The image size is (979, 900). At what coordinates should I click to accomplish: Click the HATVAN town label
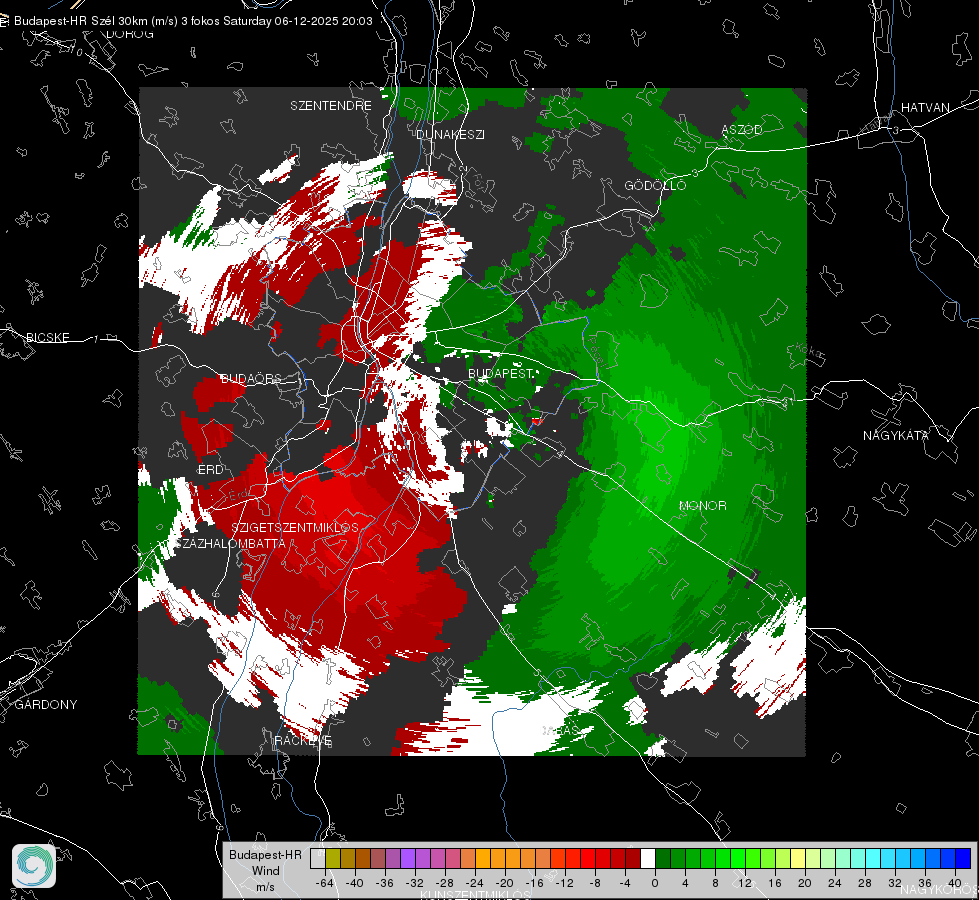point(925,107)
